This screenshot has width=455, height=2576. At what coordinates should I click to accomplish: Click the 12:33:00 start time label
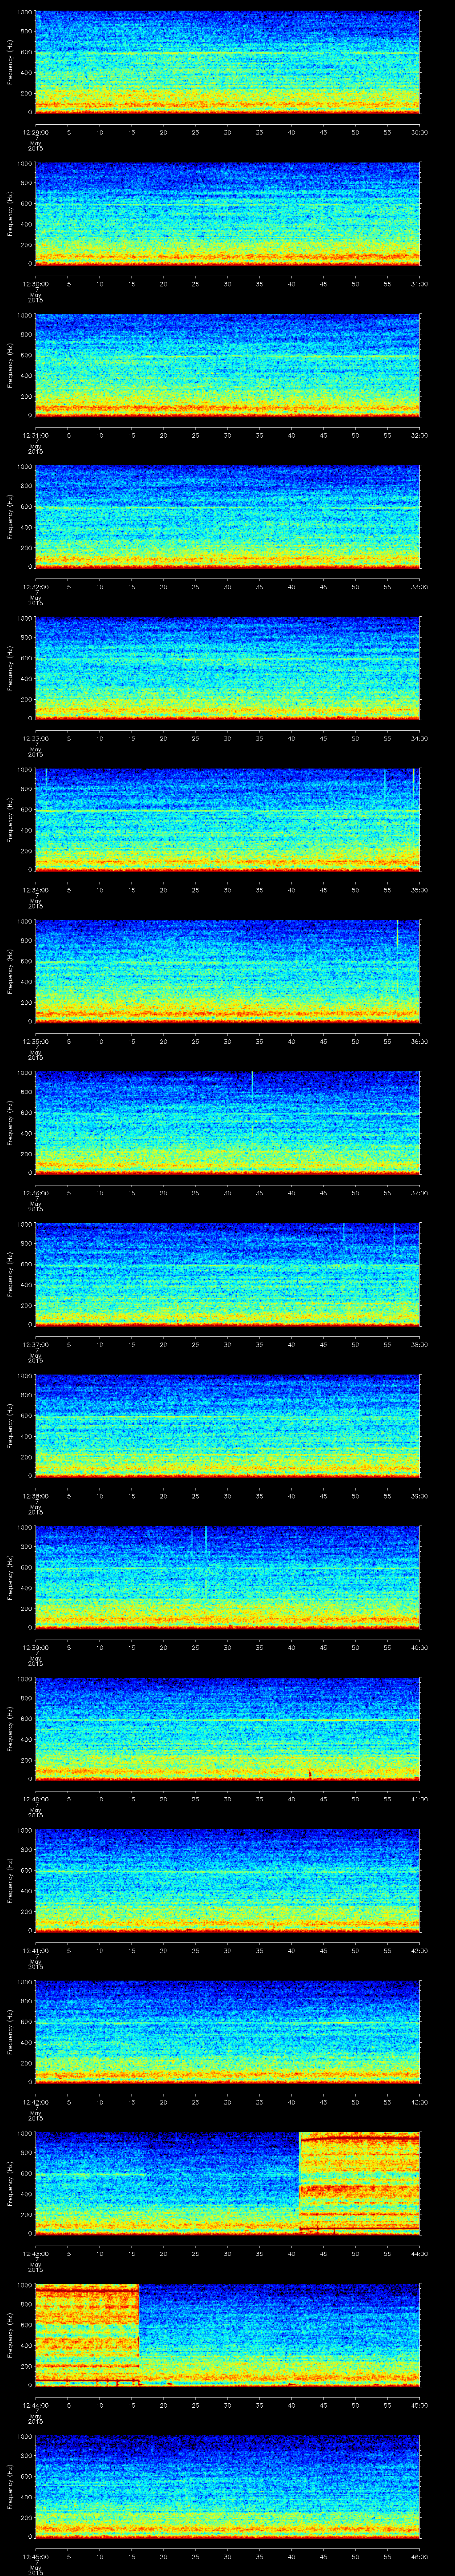pyautogui.click(x=35, y=738)
